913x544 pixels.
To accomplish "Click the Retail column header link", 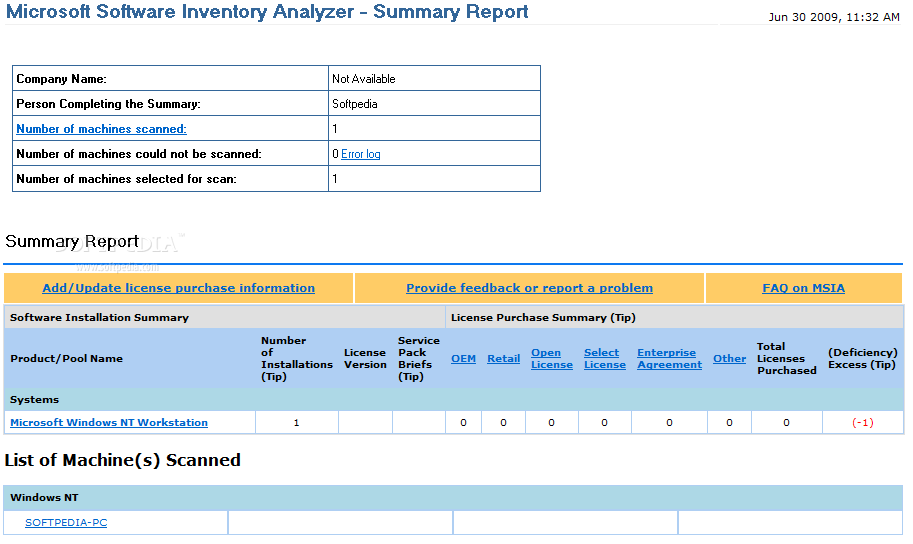I will [x=504, y=358].
